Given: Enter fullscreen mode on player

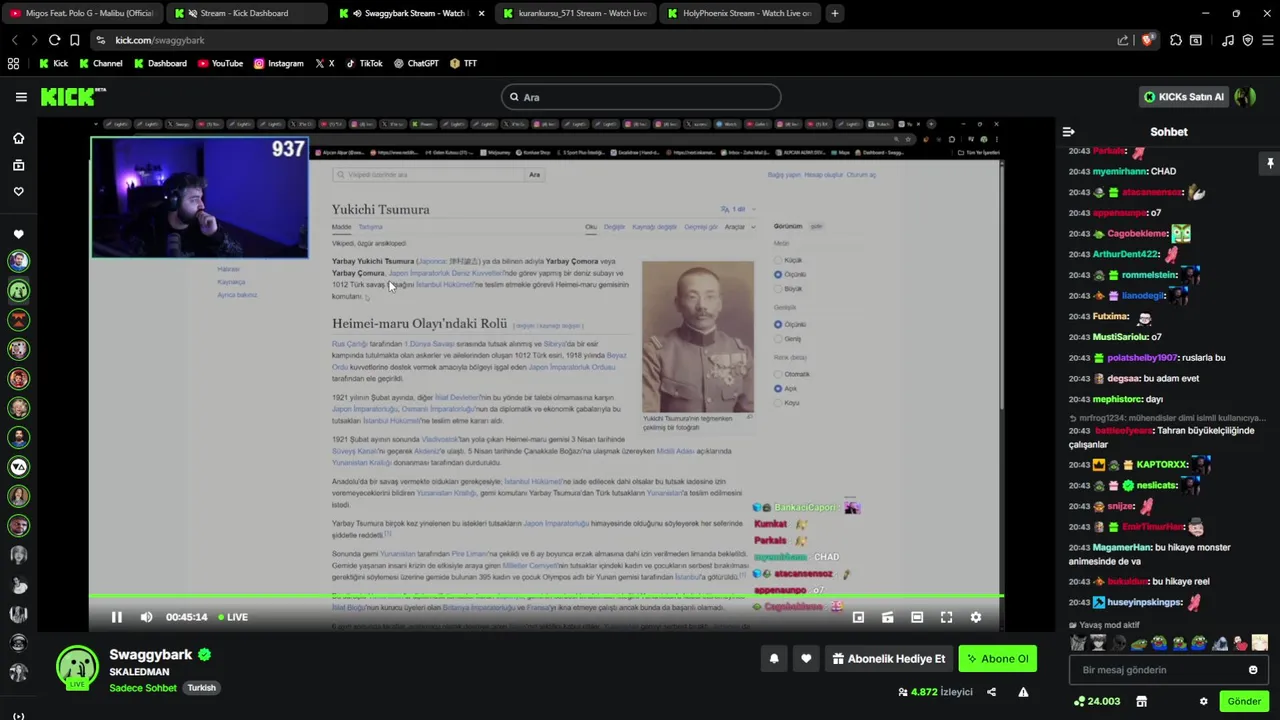Looking at the screenshot, I should pyautogui.click(x=946, y=617).
